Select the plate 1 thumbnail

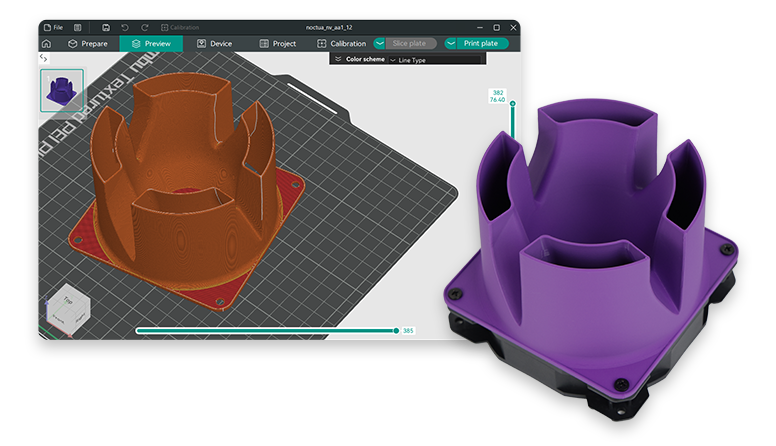coord(62,91)
